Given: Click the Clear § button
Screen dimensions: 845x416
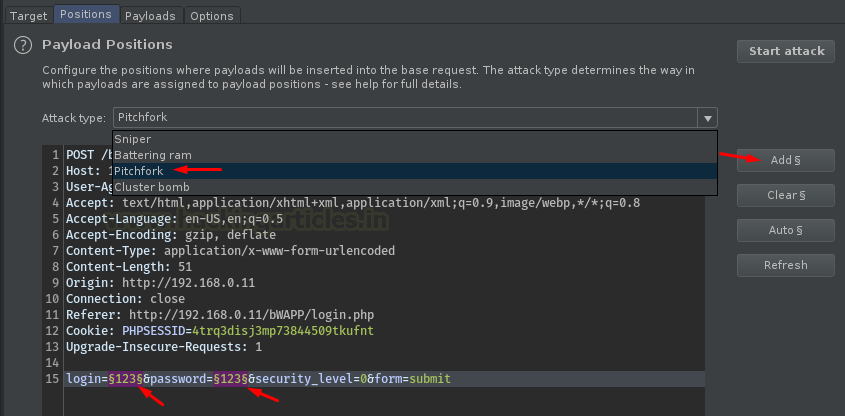Looking at the screenshot, I should [x=786, y=195].
